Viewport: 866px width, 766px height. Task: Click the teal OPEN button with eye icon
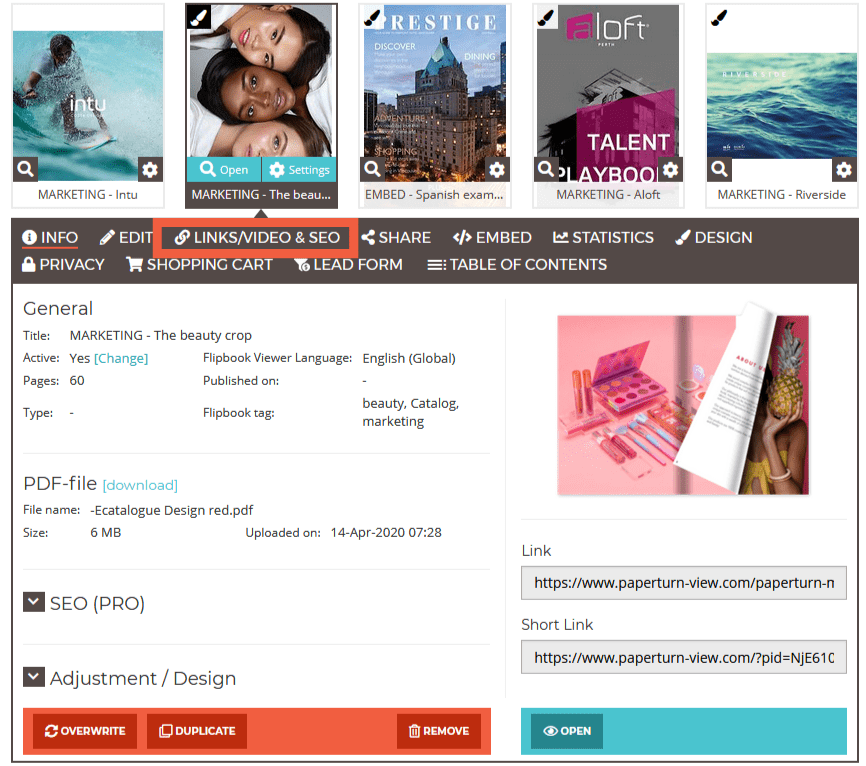pyautogui.click(x=567, y=731)
